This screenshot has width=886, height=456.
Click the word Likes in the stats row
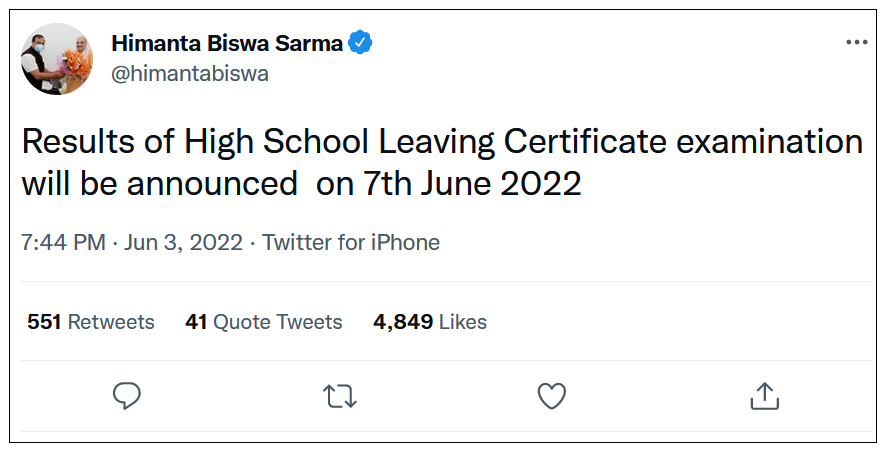pos(463,322)
